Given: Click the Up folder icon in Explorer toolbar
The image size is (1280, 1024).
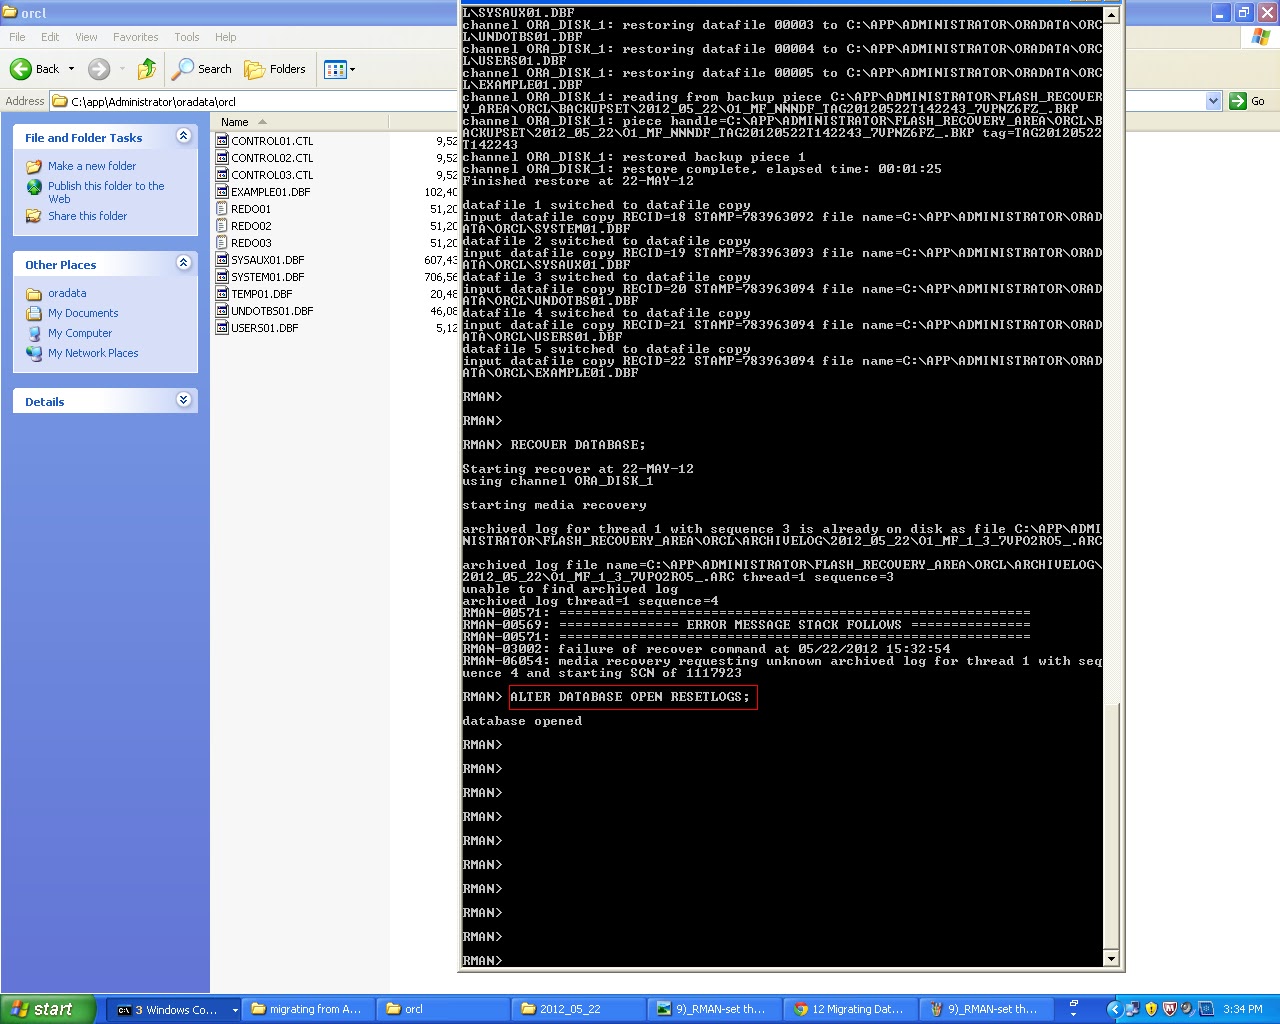Looking at the screenshot, I should [146, 69].
